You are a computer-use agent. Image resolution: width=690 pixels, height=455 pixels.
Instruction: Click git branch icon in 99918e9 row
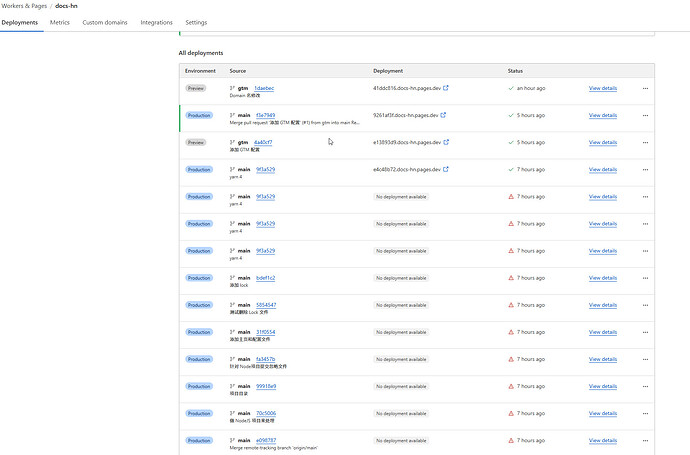tap(232, 386)
